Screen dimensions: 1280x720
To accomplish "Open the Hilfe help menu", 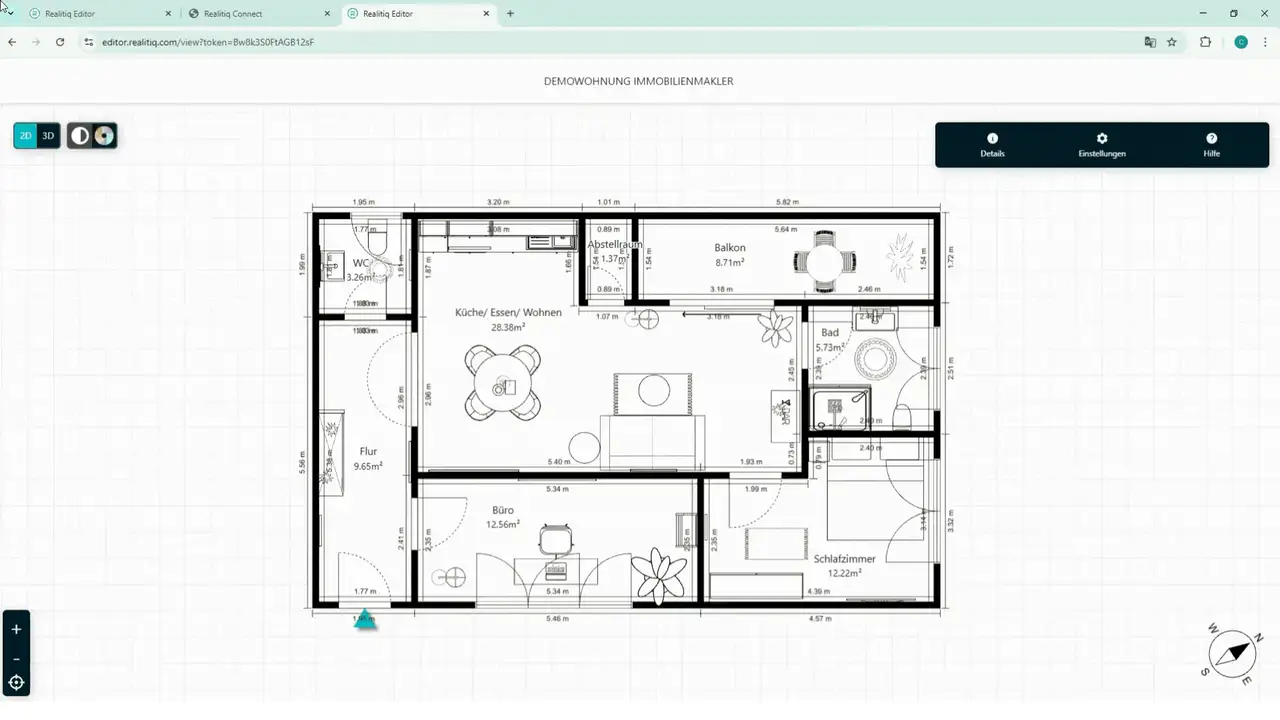I will (x=1211, y=145).
